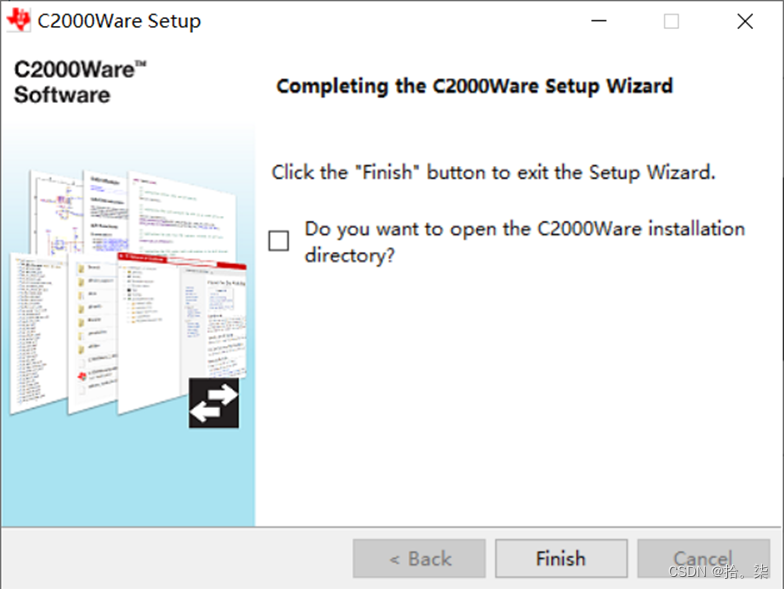Click the "C2000Ware Setup" title bar text
This screenshot has height=589, width=784.
119,21
